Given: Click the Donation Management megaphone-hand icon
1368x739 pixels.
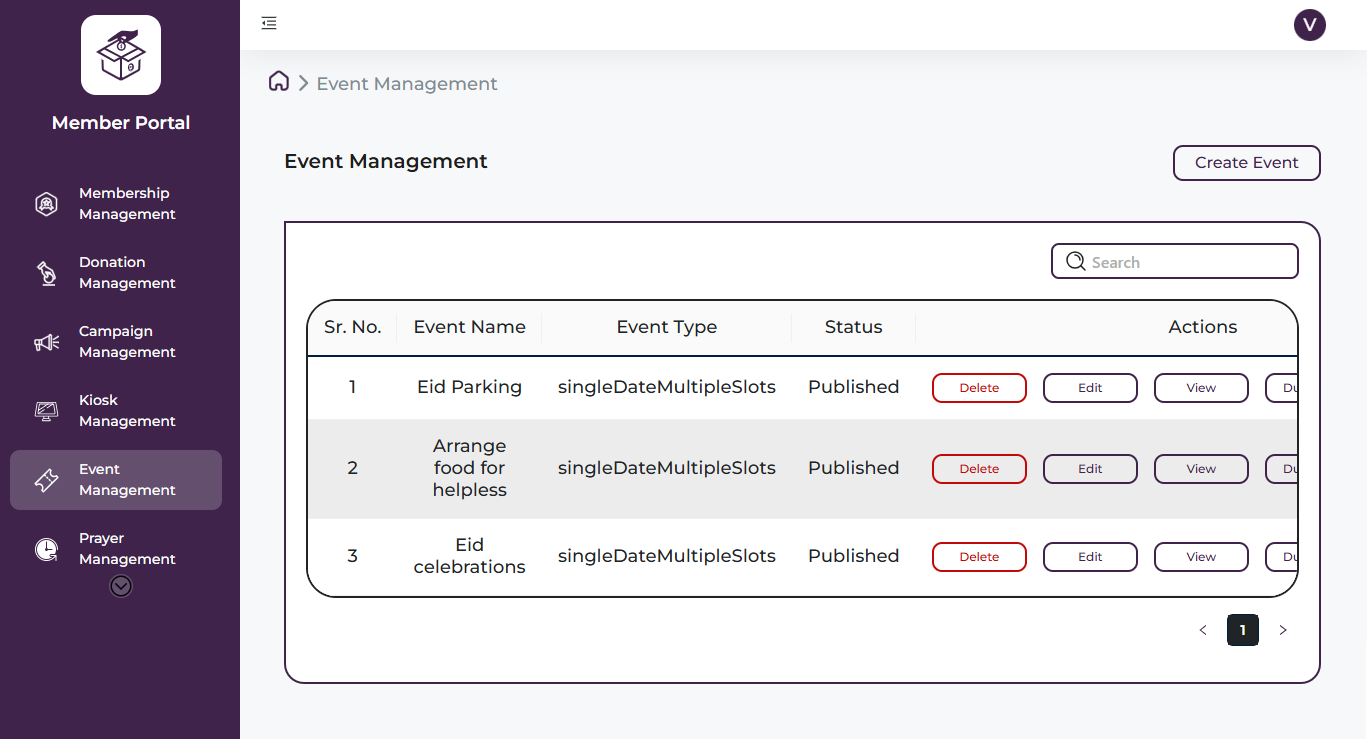Looking at the screenshot, I should click(46, 272).
